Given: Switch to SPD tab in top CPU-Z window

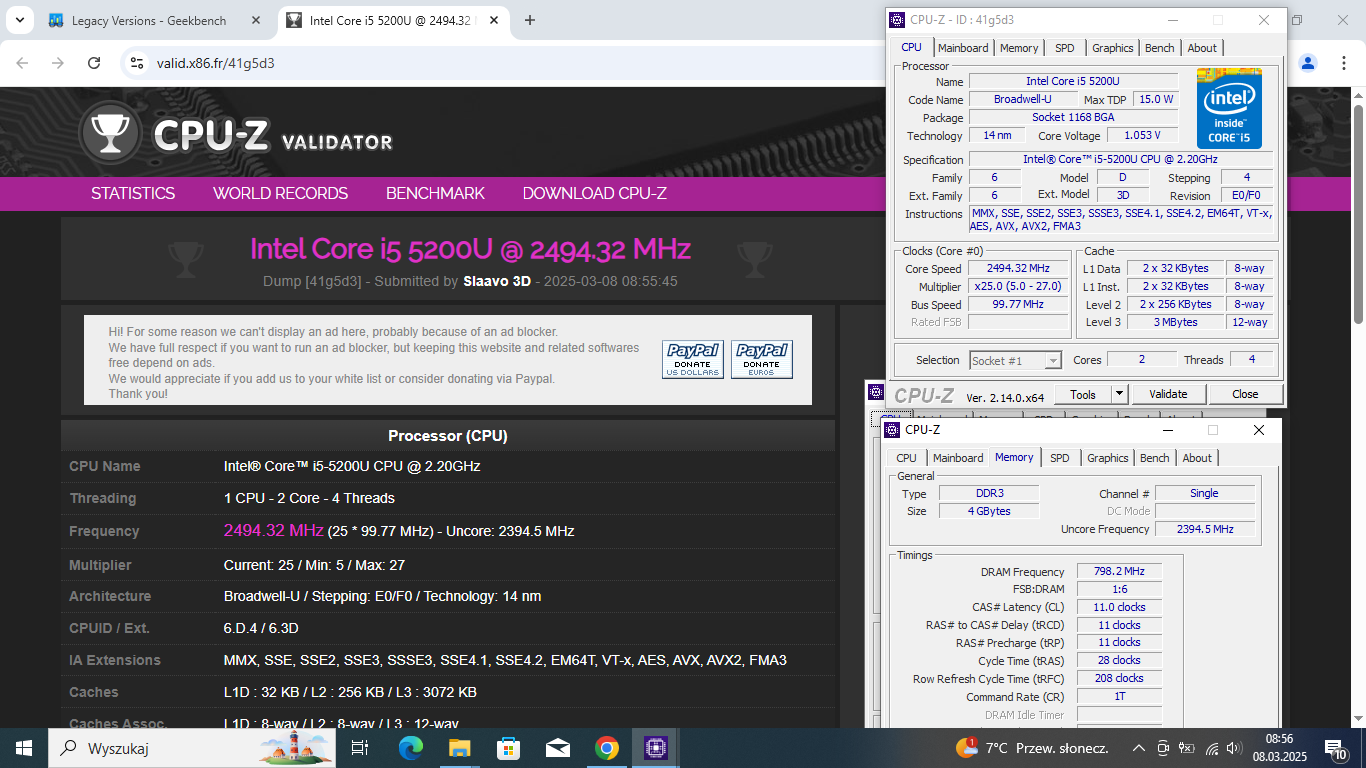Looking at the screenshot, I should (x=1065, y=48).
